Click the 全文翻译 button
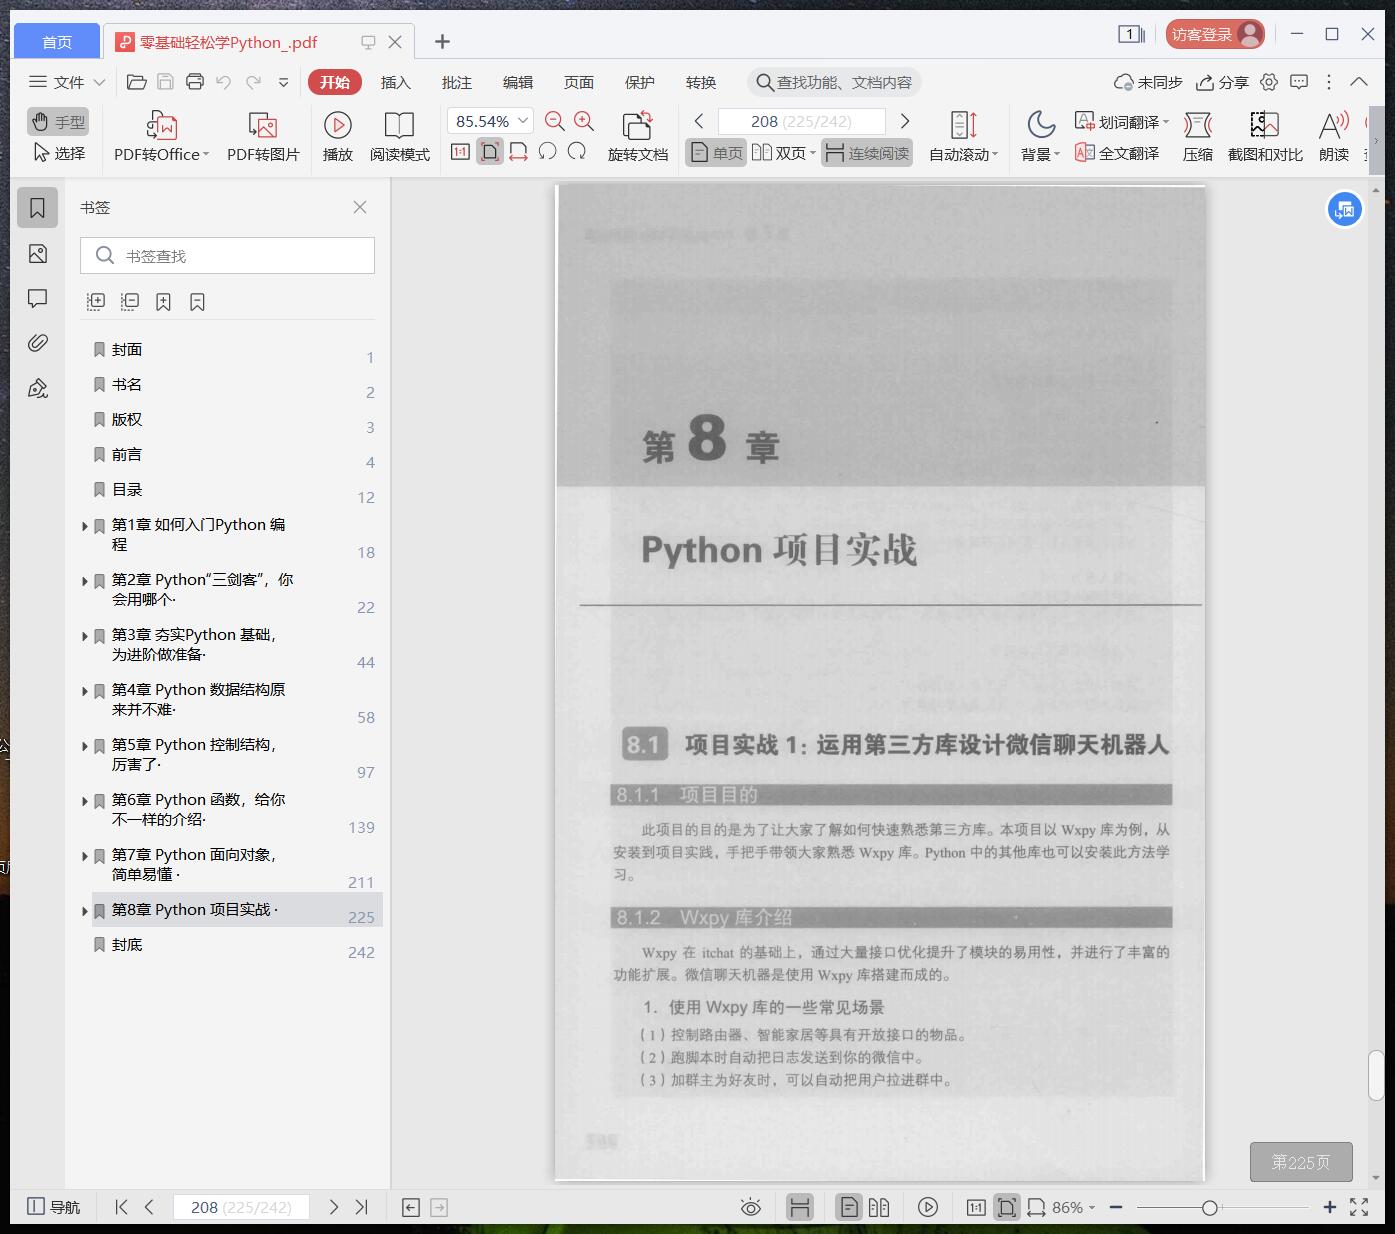This screenshot has height=1234, width=1395. tap(1117, 153)
